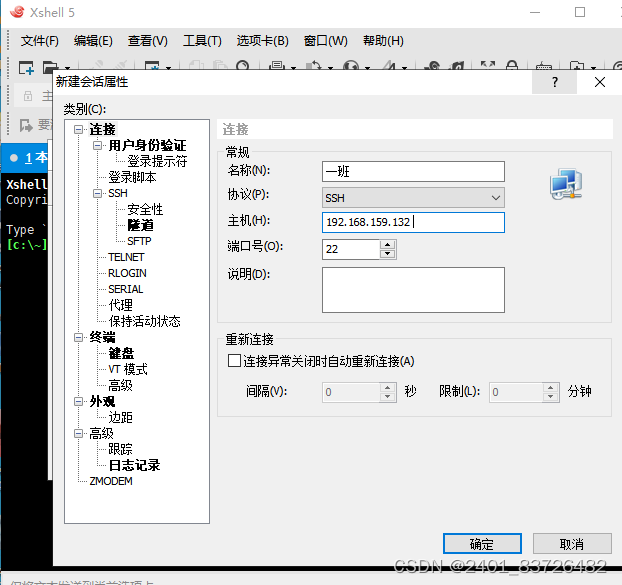Click the 间隔 seconds input field
622x585 pixels.
click(x=351, y=392)
